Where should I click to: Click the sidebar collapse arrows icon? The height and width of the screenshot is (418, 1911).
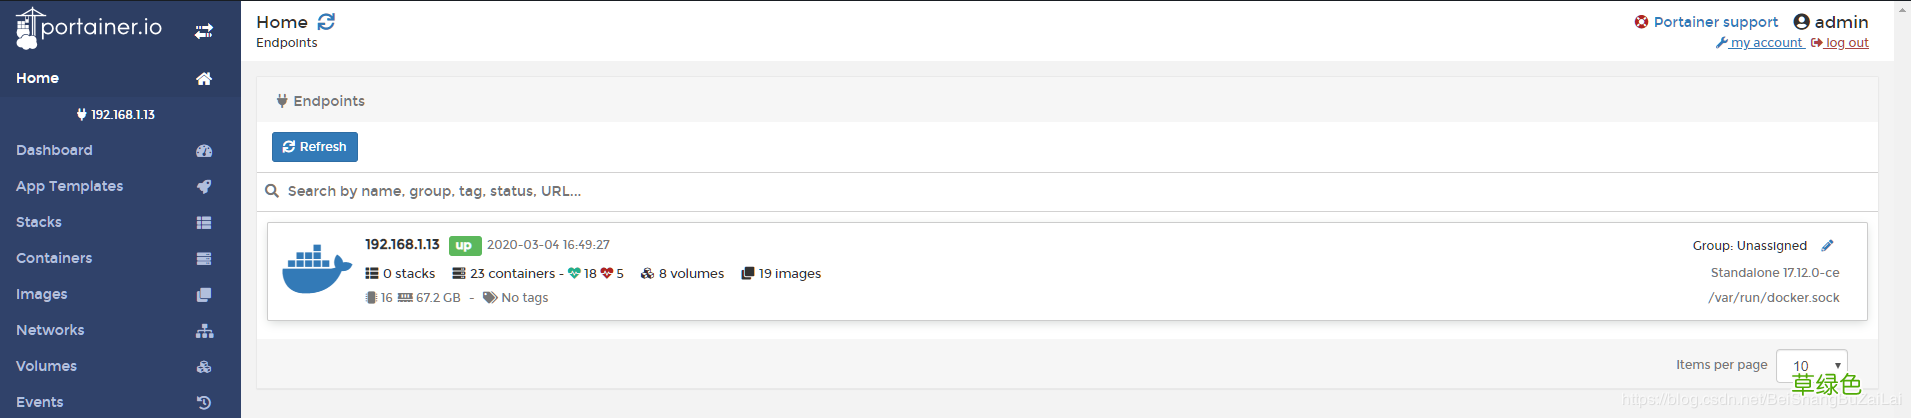(204, 31)
